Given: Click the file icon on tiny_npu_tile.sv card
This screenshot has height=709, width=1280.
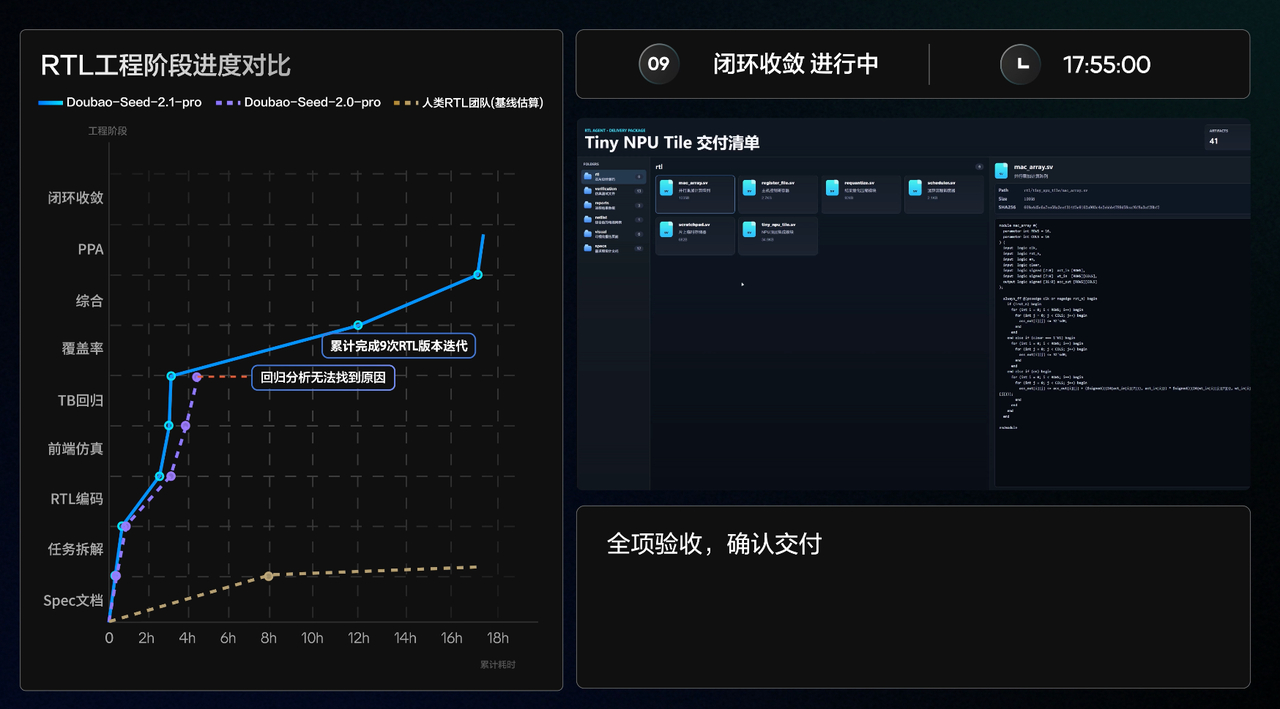Looking at the screenshot, I should click(750, 229).
